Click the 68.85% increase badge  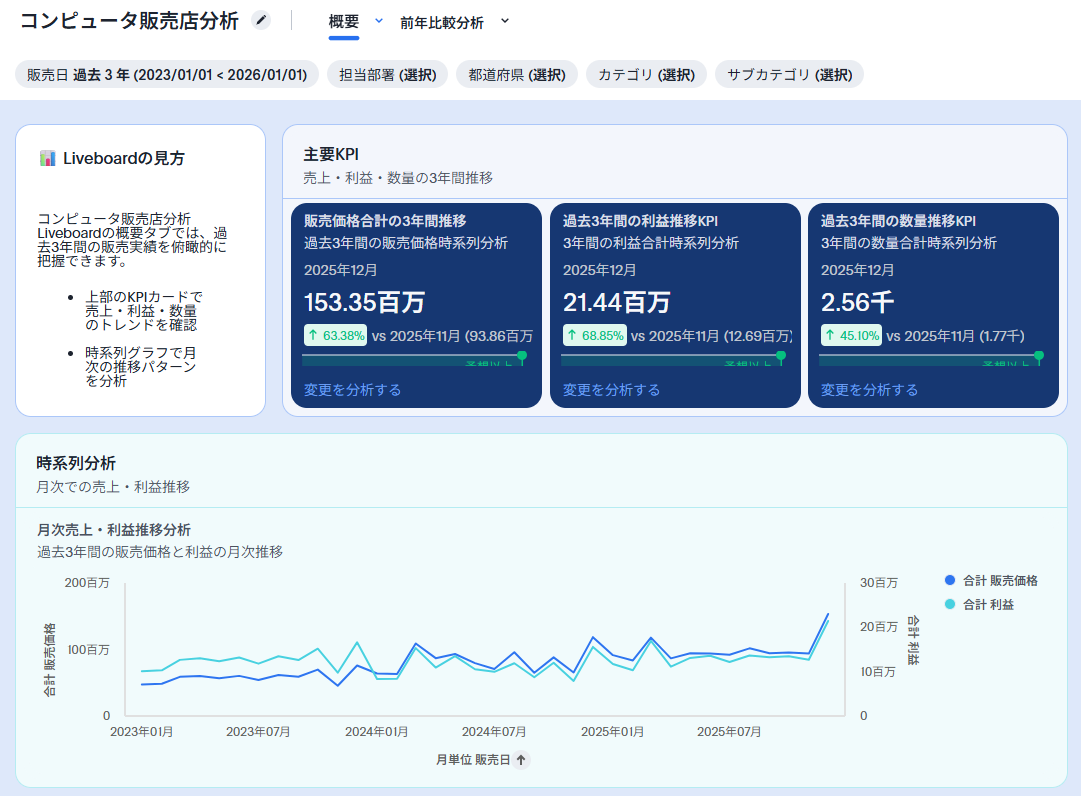click(x=594, y=336)
